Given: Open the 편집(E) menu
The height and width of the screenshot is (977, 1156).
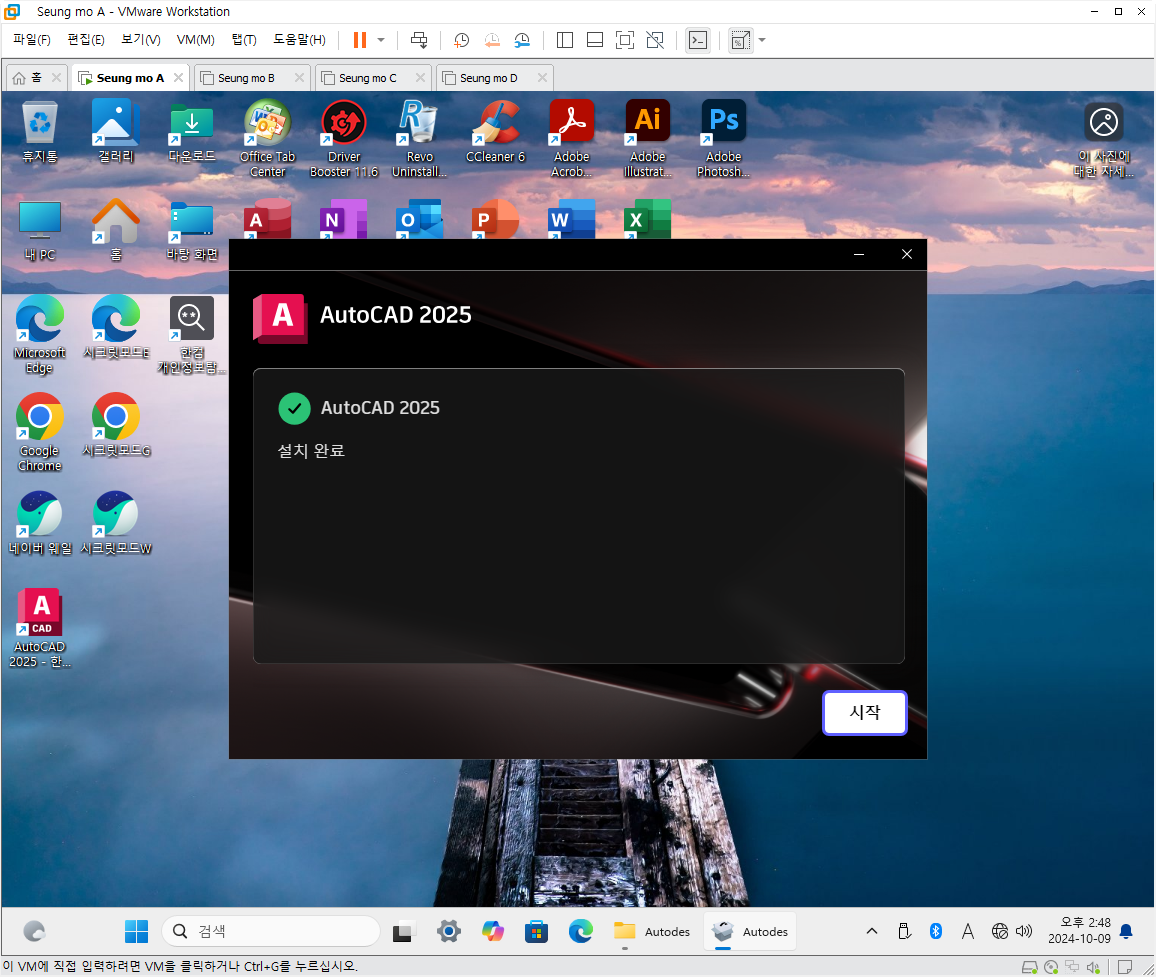Looking at the screenshot, I should [86, 40].
